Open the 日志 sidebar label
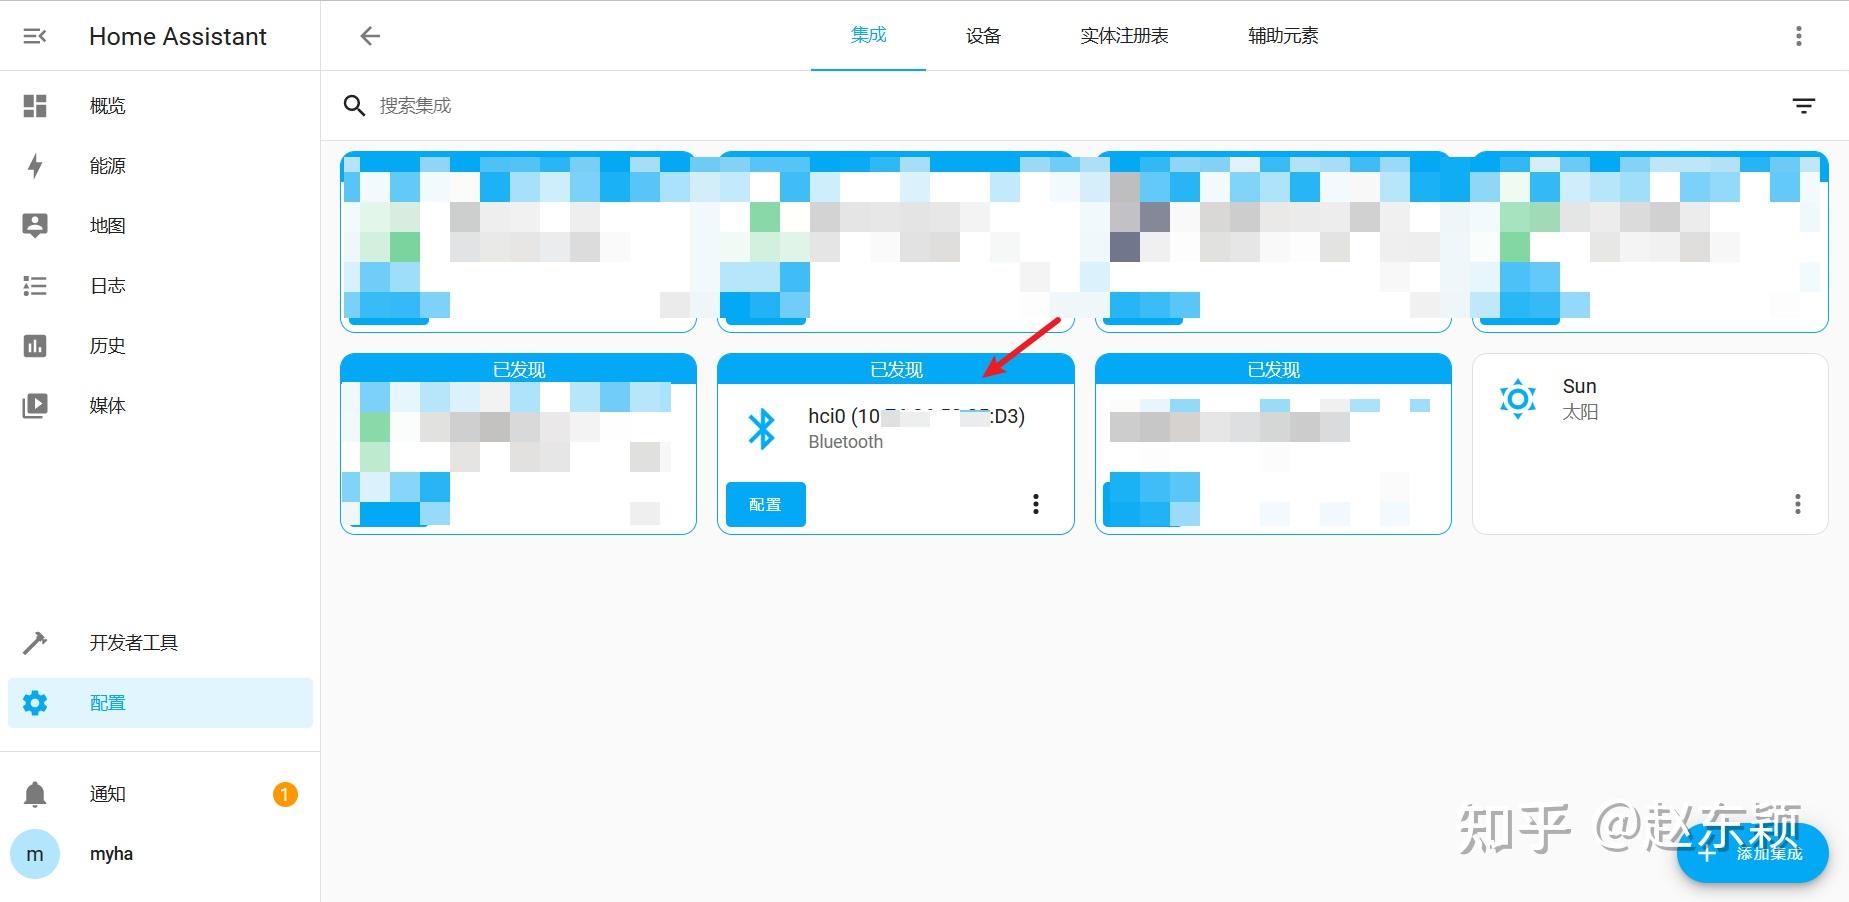1849x902 pixels. pos(108,286)
